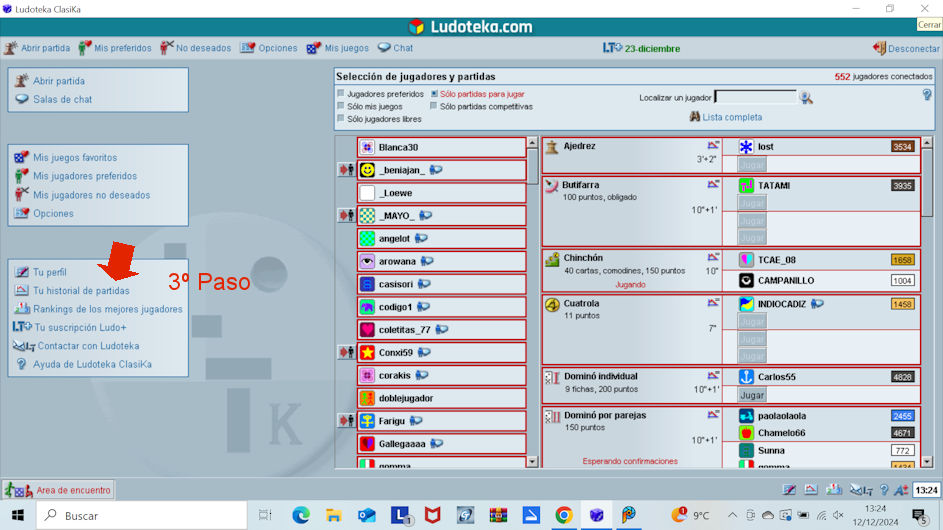This screenshot has height=530, width=943.
Task: Open Rankings de los mejores jugadores
Action: click(99, 309)
